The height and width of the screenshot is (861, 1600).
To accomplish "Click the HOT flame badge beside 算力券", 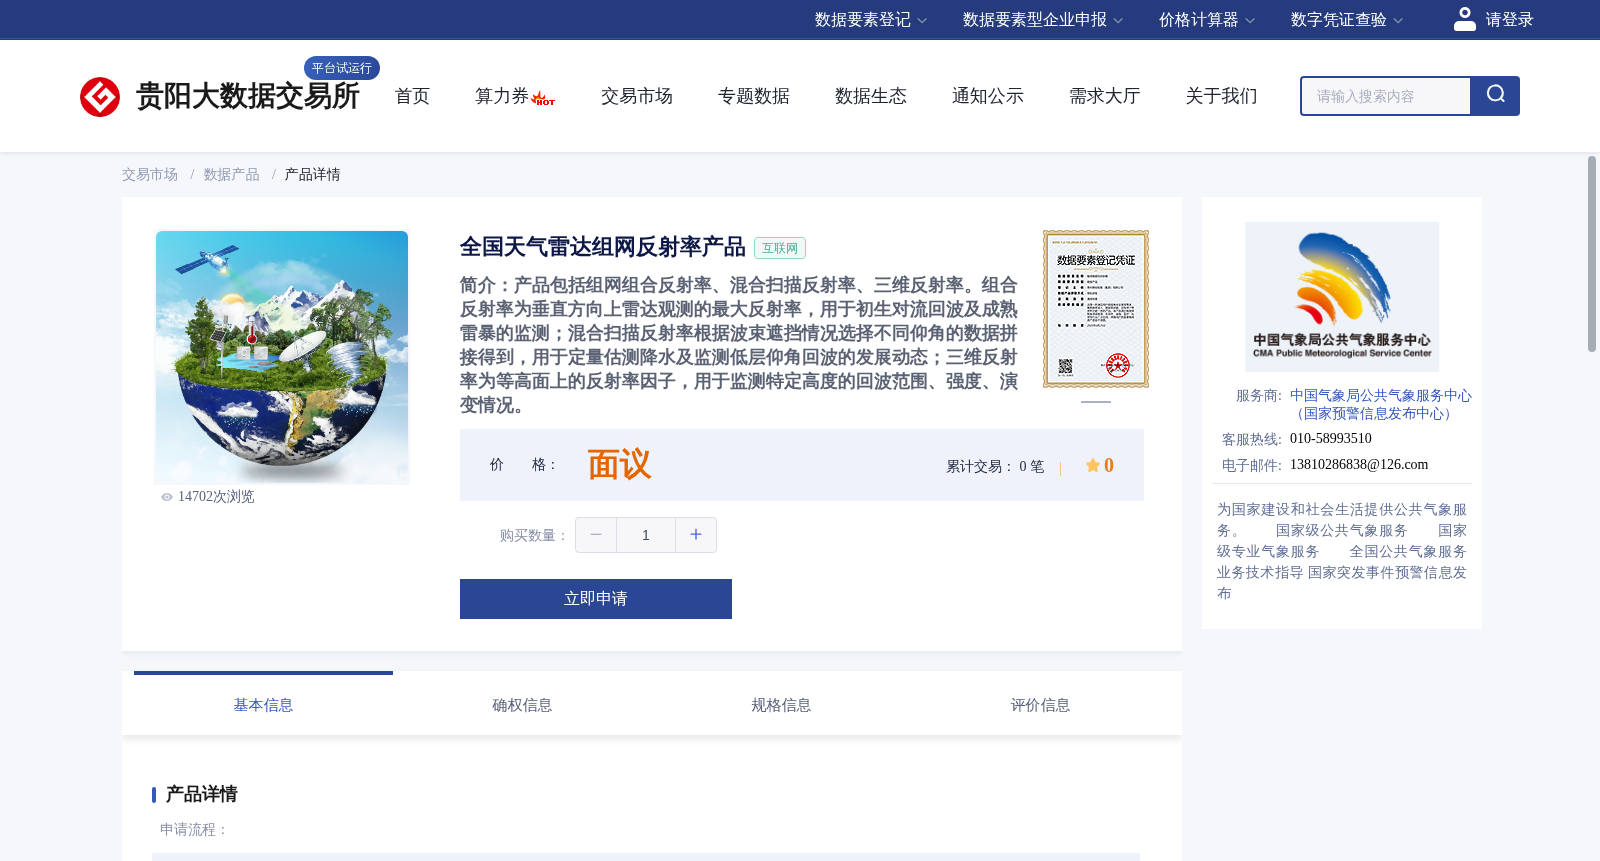I will coord(543,99).
